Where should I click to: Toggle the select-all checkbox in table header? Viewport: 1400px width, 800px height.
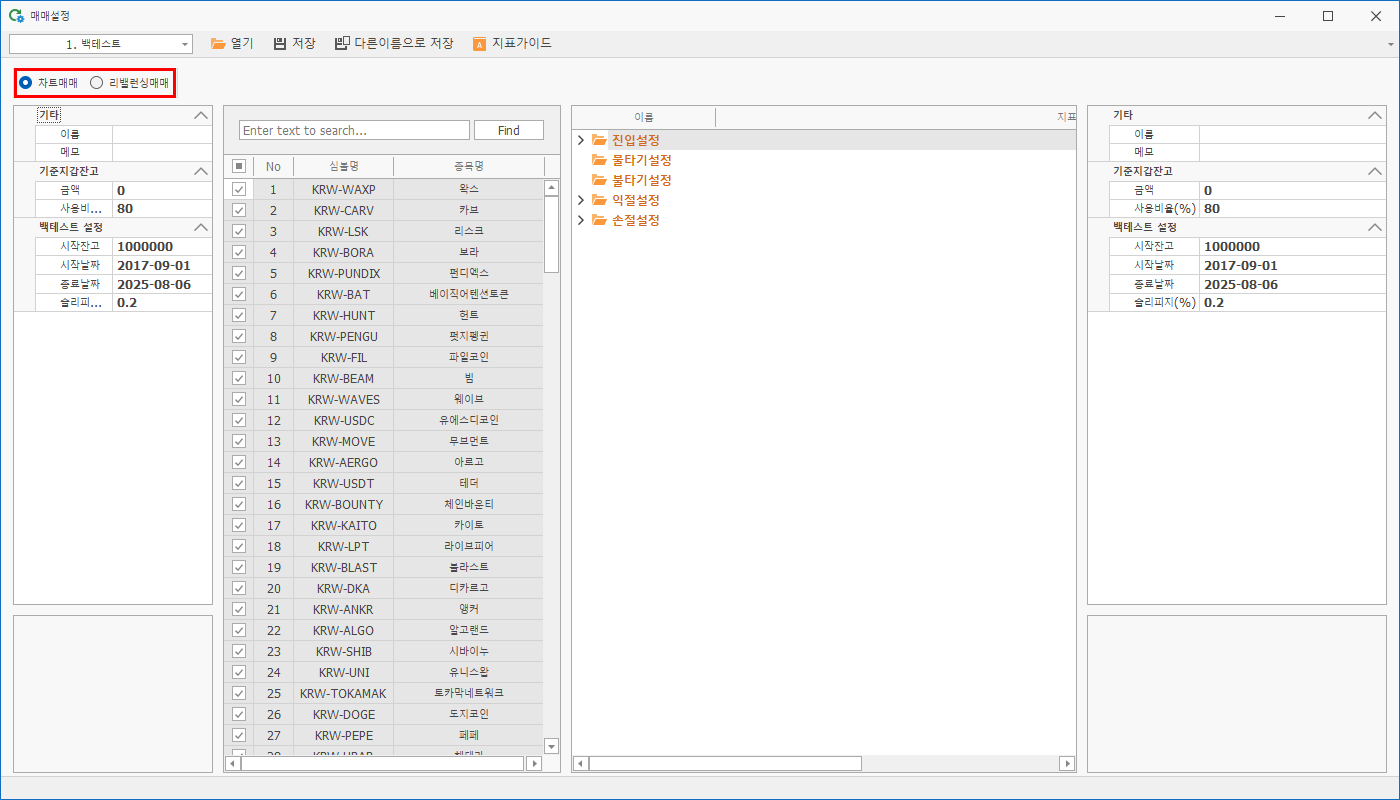click(238, 166)
